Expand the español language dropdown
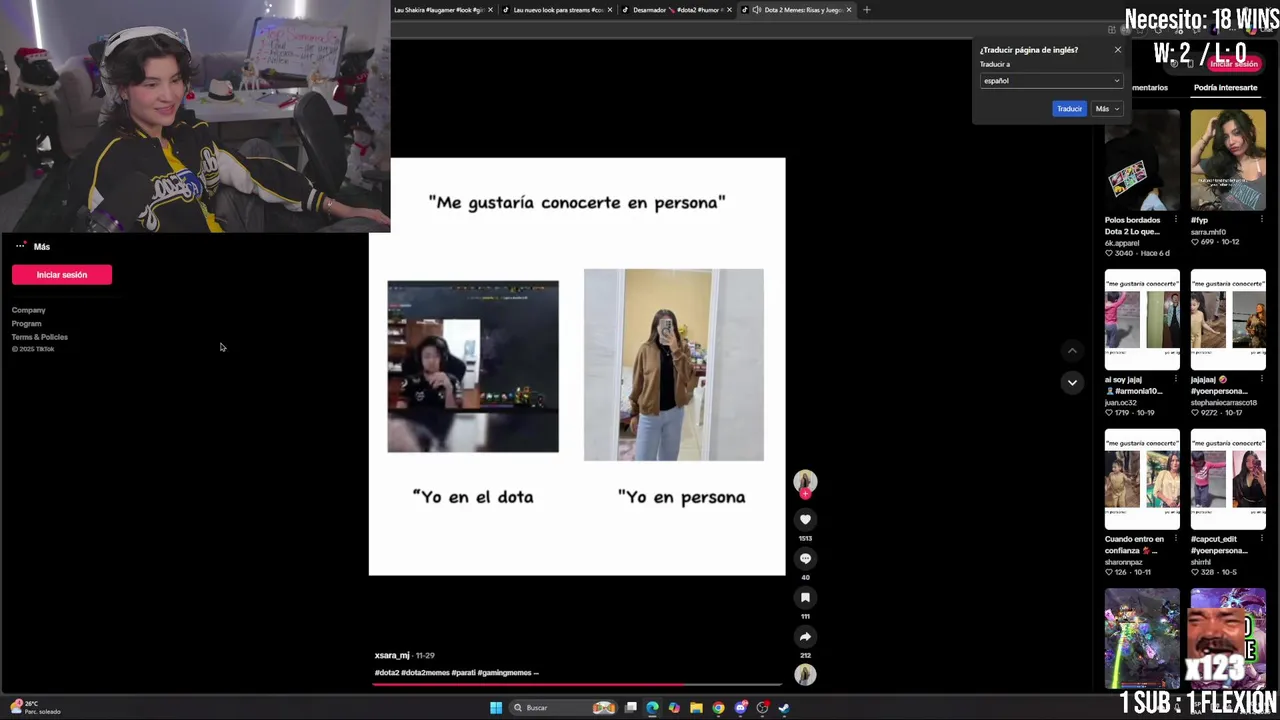The height and width of the screenshot is (720, 1280). (x=1051, y=81)
